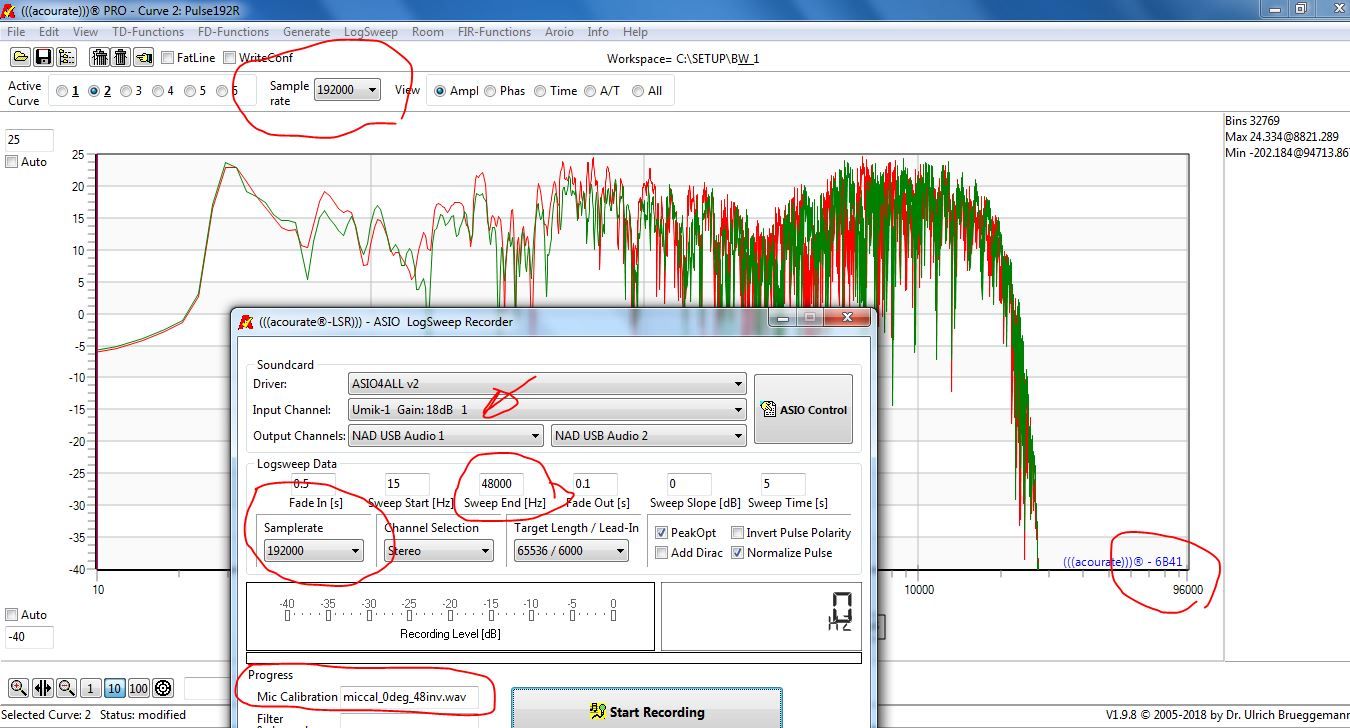Open NAD USB Audio 1 output dropdown
The image size is (1350, 728).
447,436
